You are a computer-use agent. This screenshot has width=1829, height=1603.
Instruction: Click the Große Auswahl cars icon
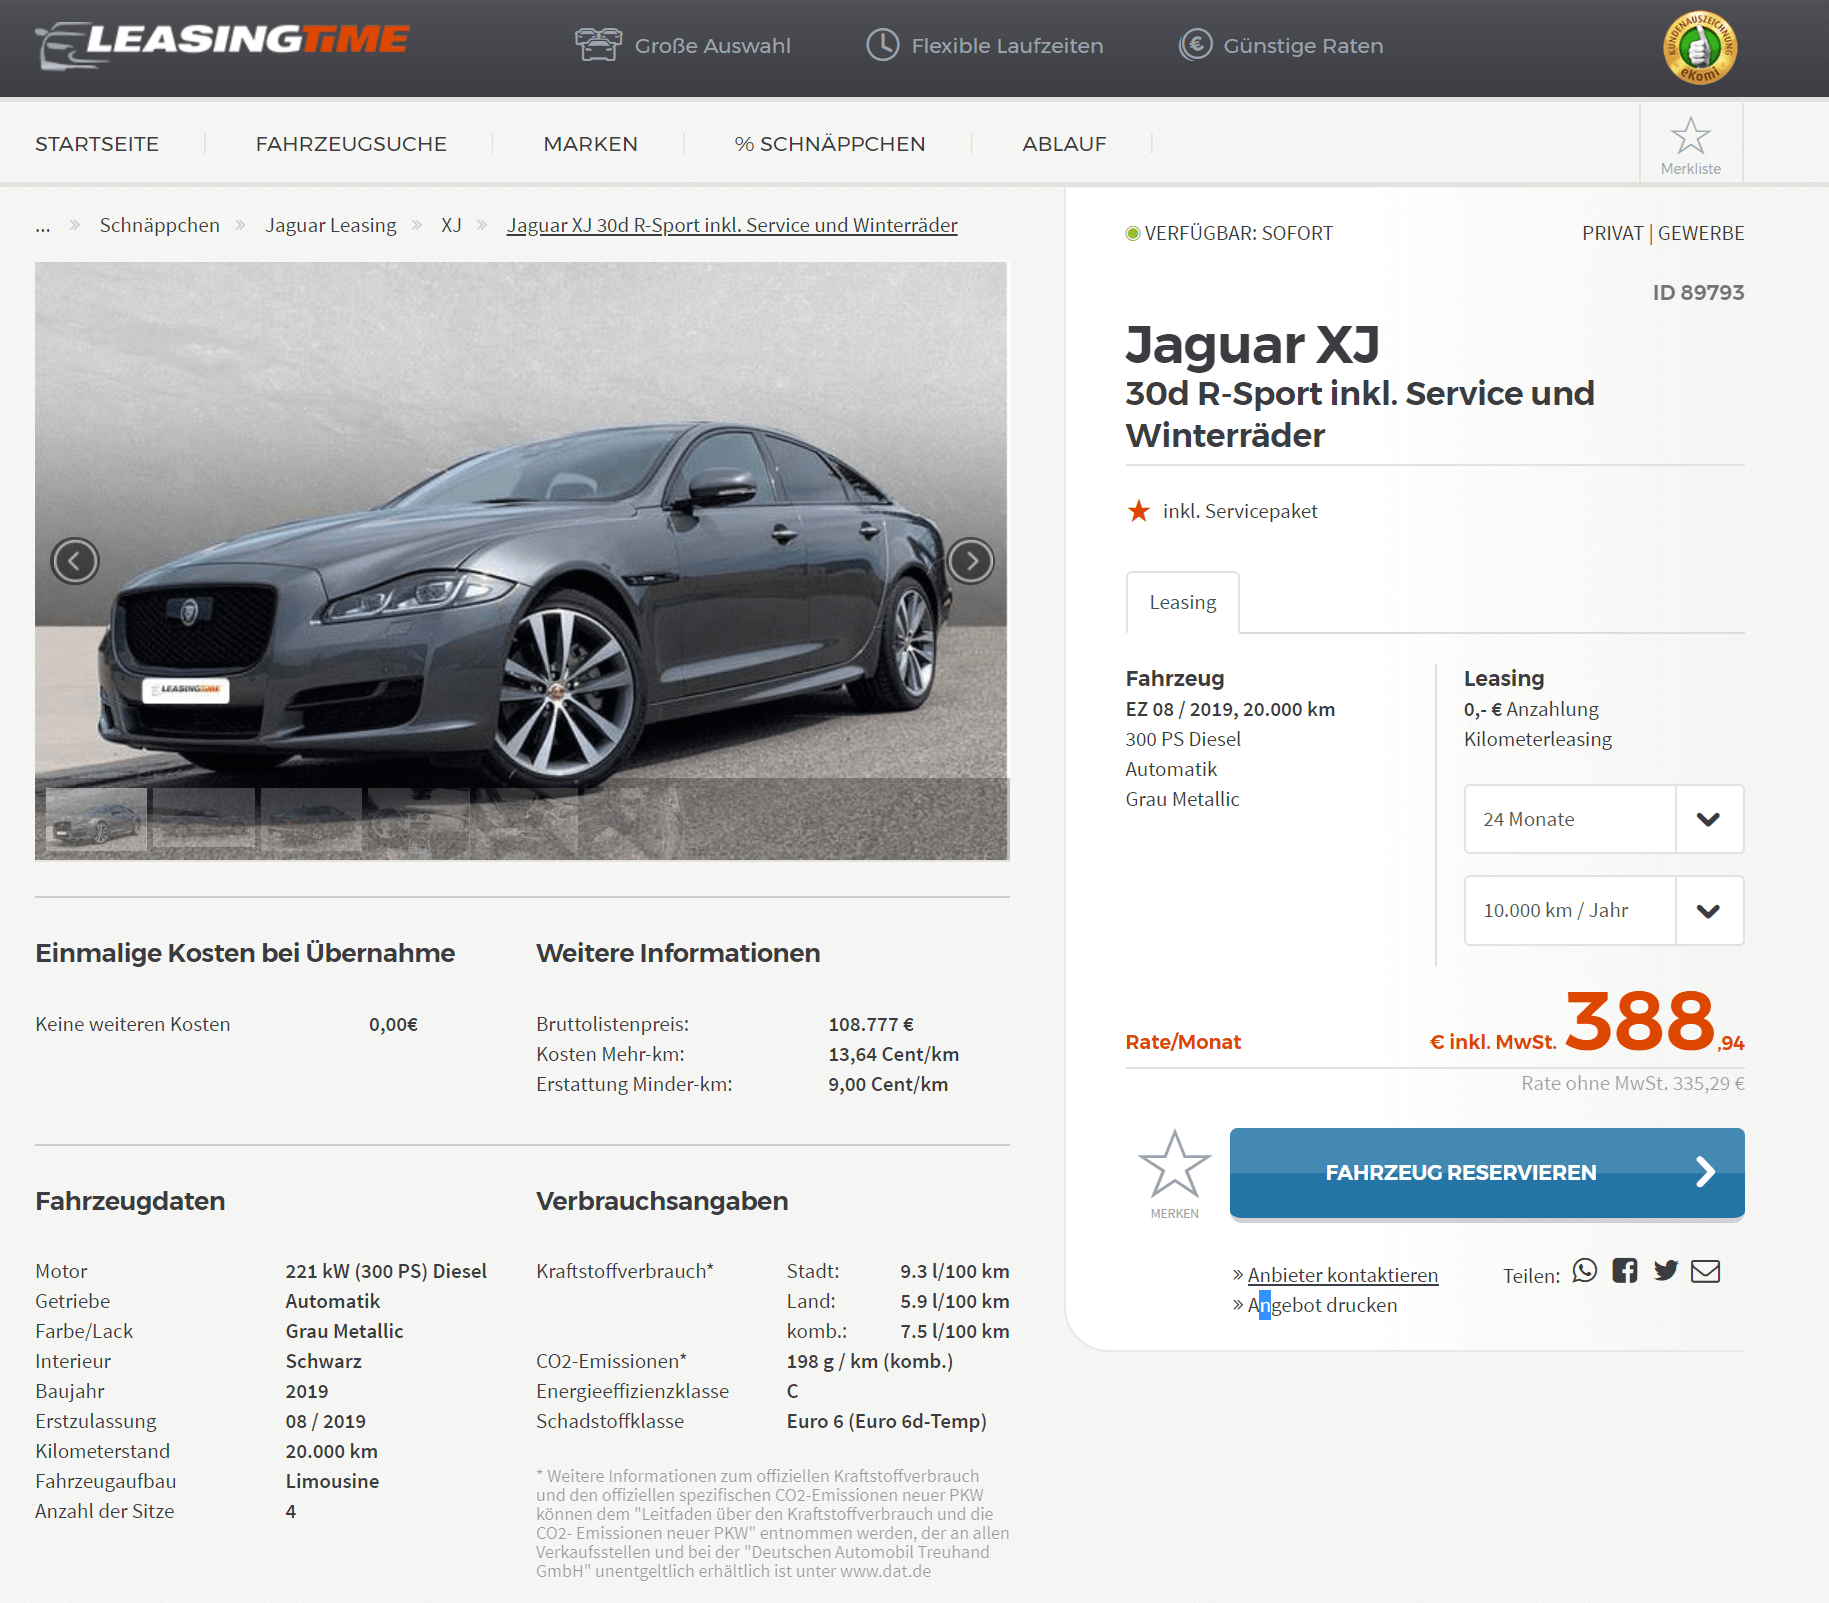[x=598, y=45]
